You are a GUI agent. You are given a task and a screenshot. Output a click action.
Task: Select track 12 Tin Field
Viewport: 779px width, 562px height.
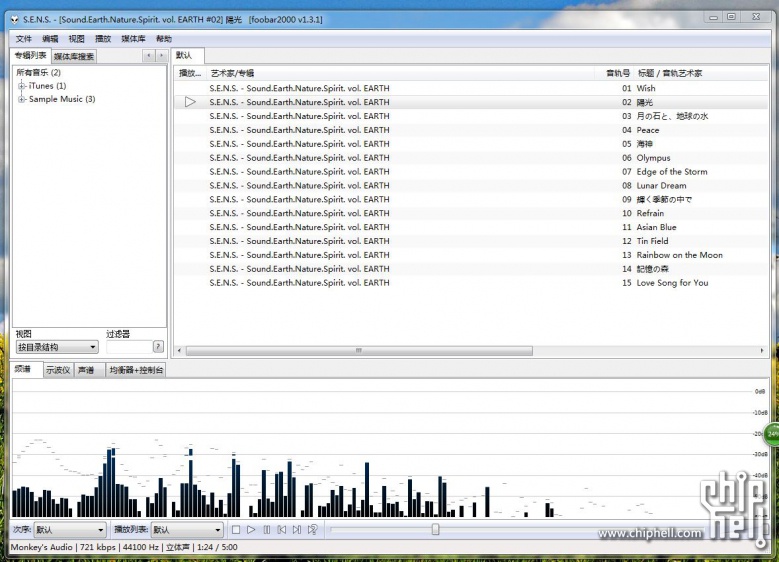pyautogui.click(x=471, y=241)
